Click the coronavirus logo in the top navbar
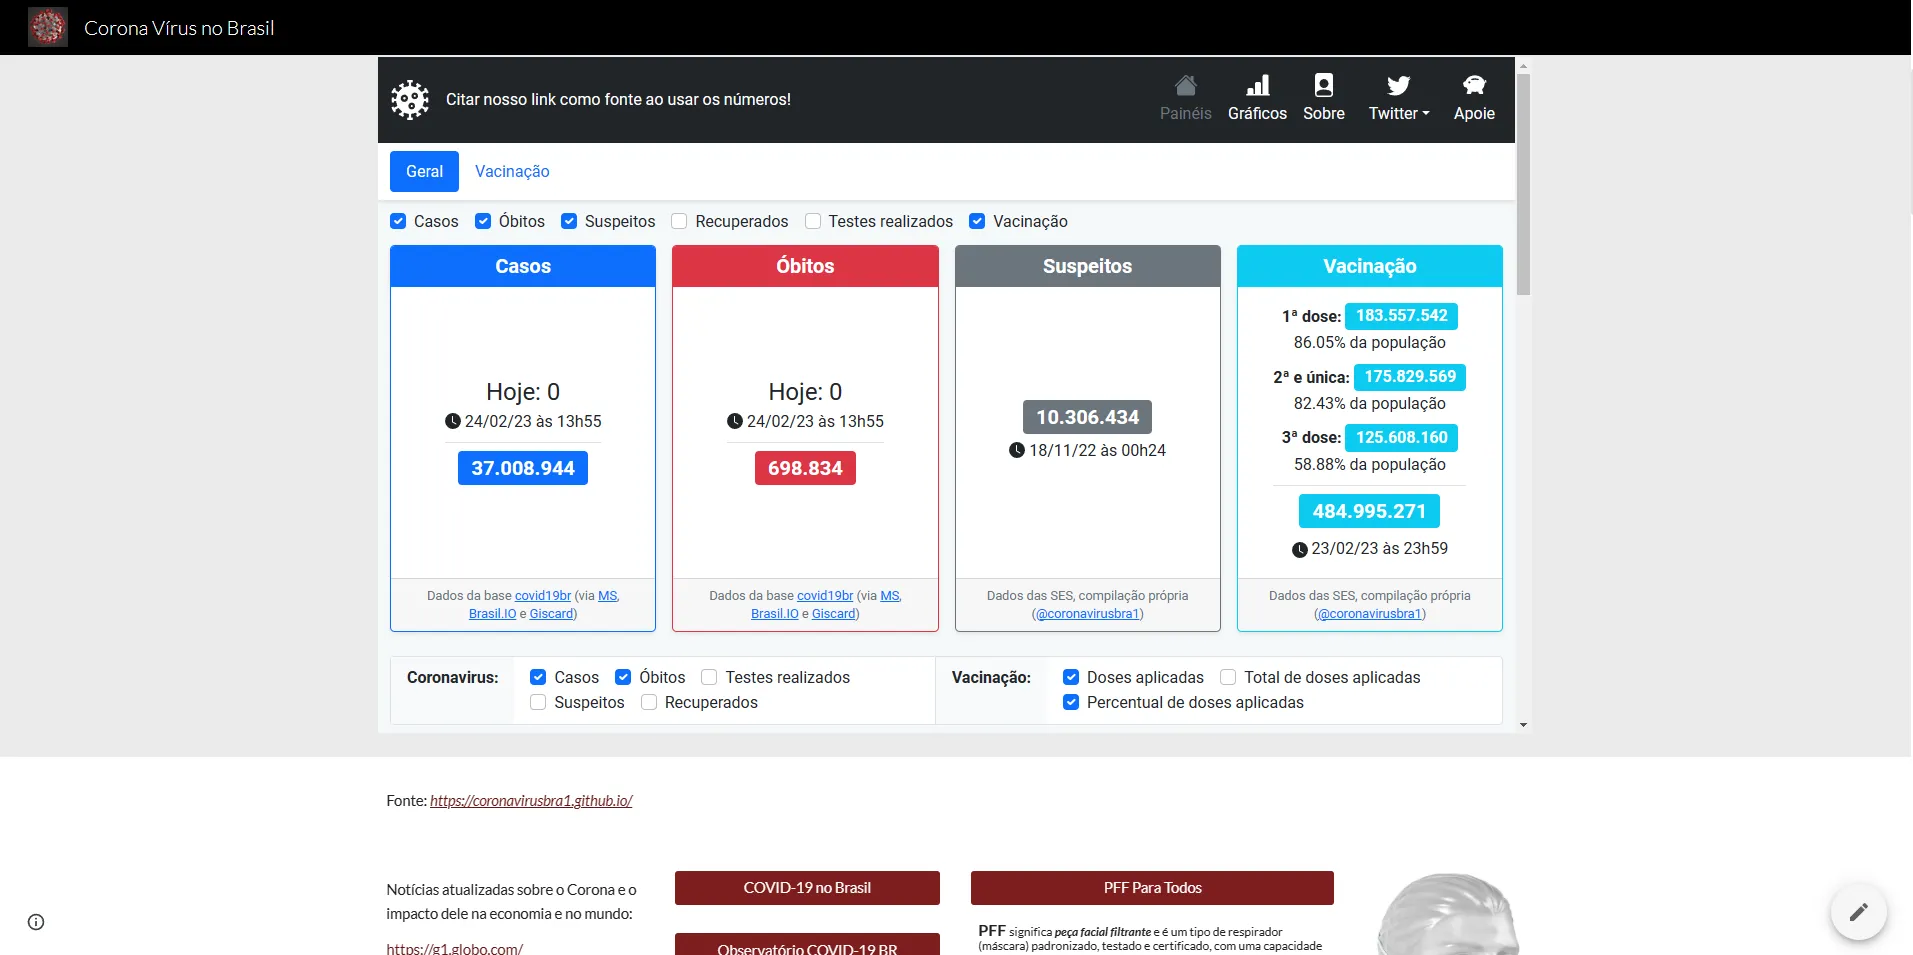Image resolution: width=1913 pixels, height=955 pixels. click(46, 27)
